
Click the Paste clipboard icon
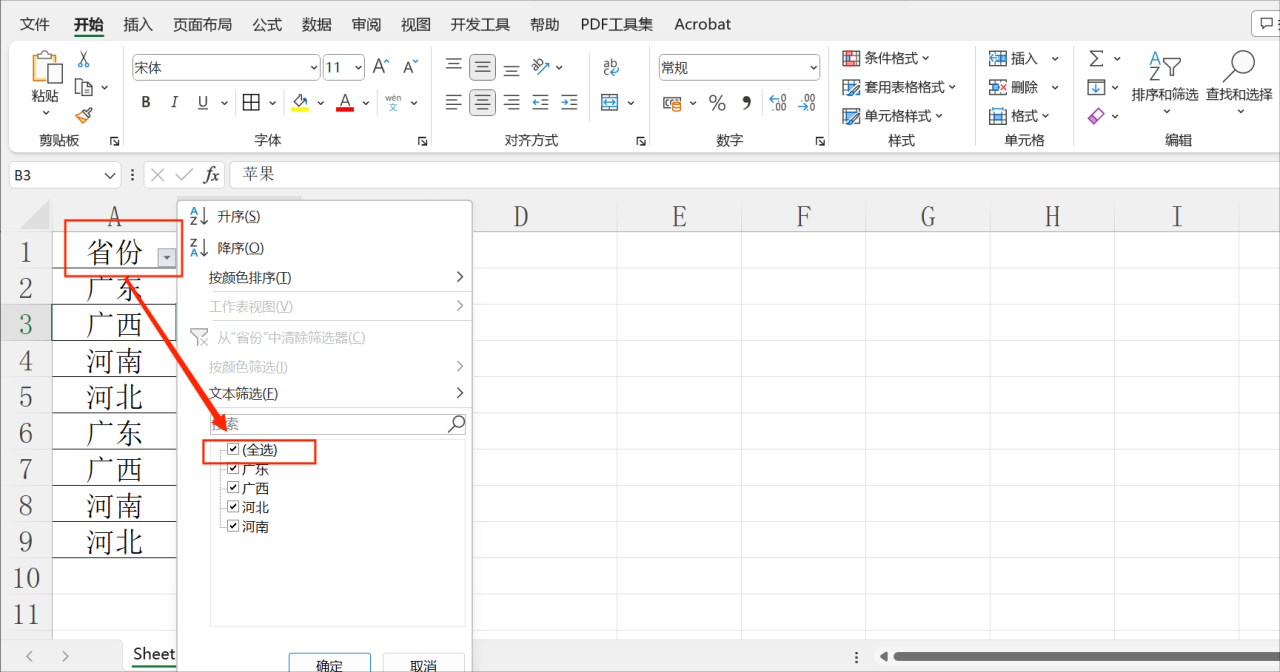pos(46,68)
